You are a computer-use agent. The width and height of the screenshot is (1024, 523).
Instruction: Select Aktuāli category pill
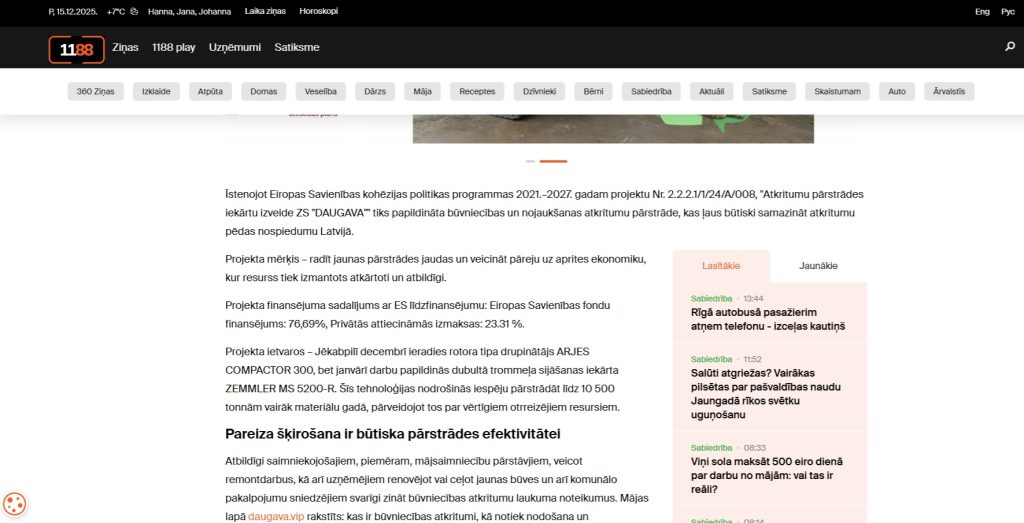[x=712, y=91]
